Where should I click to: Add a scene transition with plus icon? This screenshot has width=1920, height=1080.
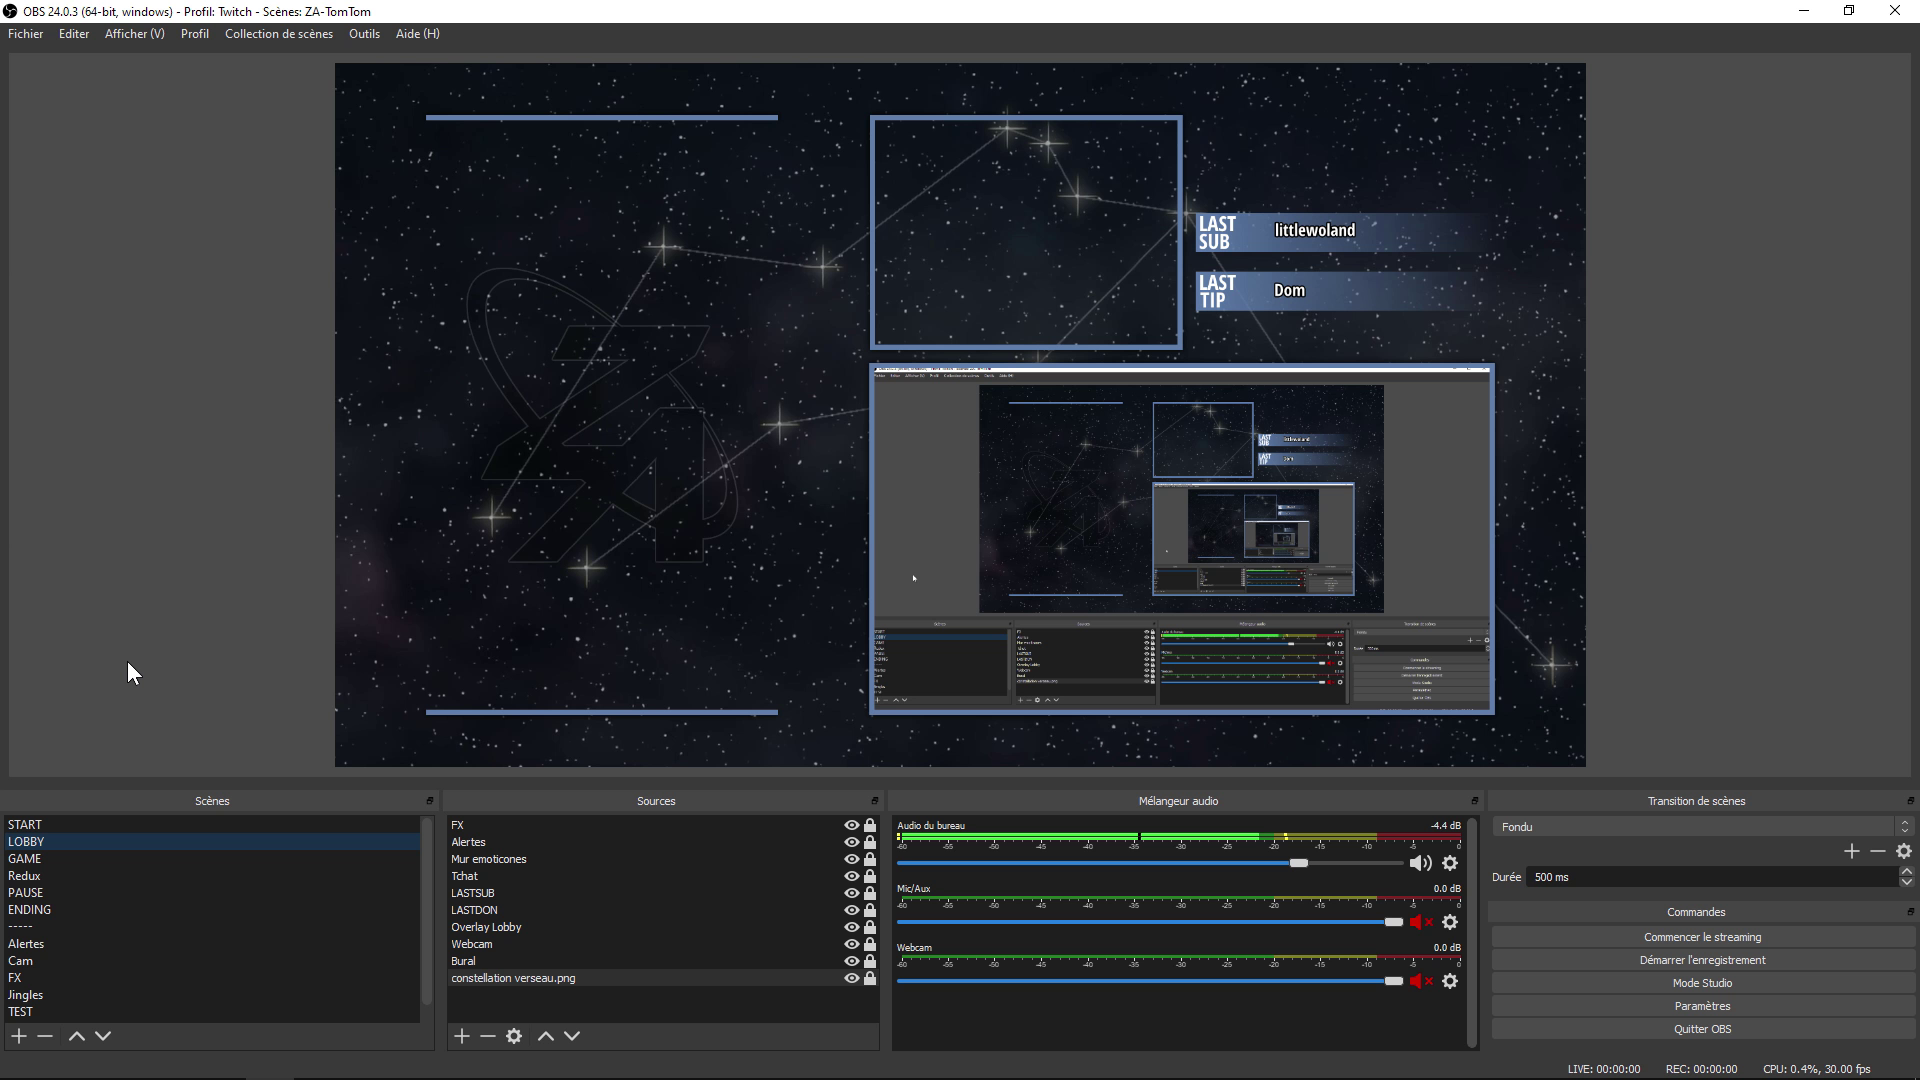pos(1851,851)
